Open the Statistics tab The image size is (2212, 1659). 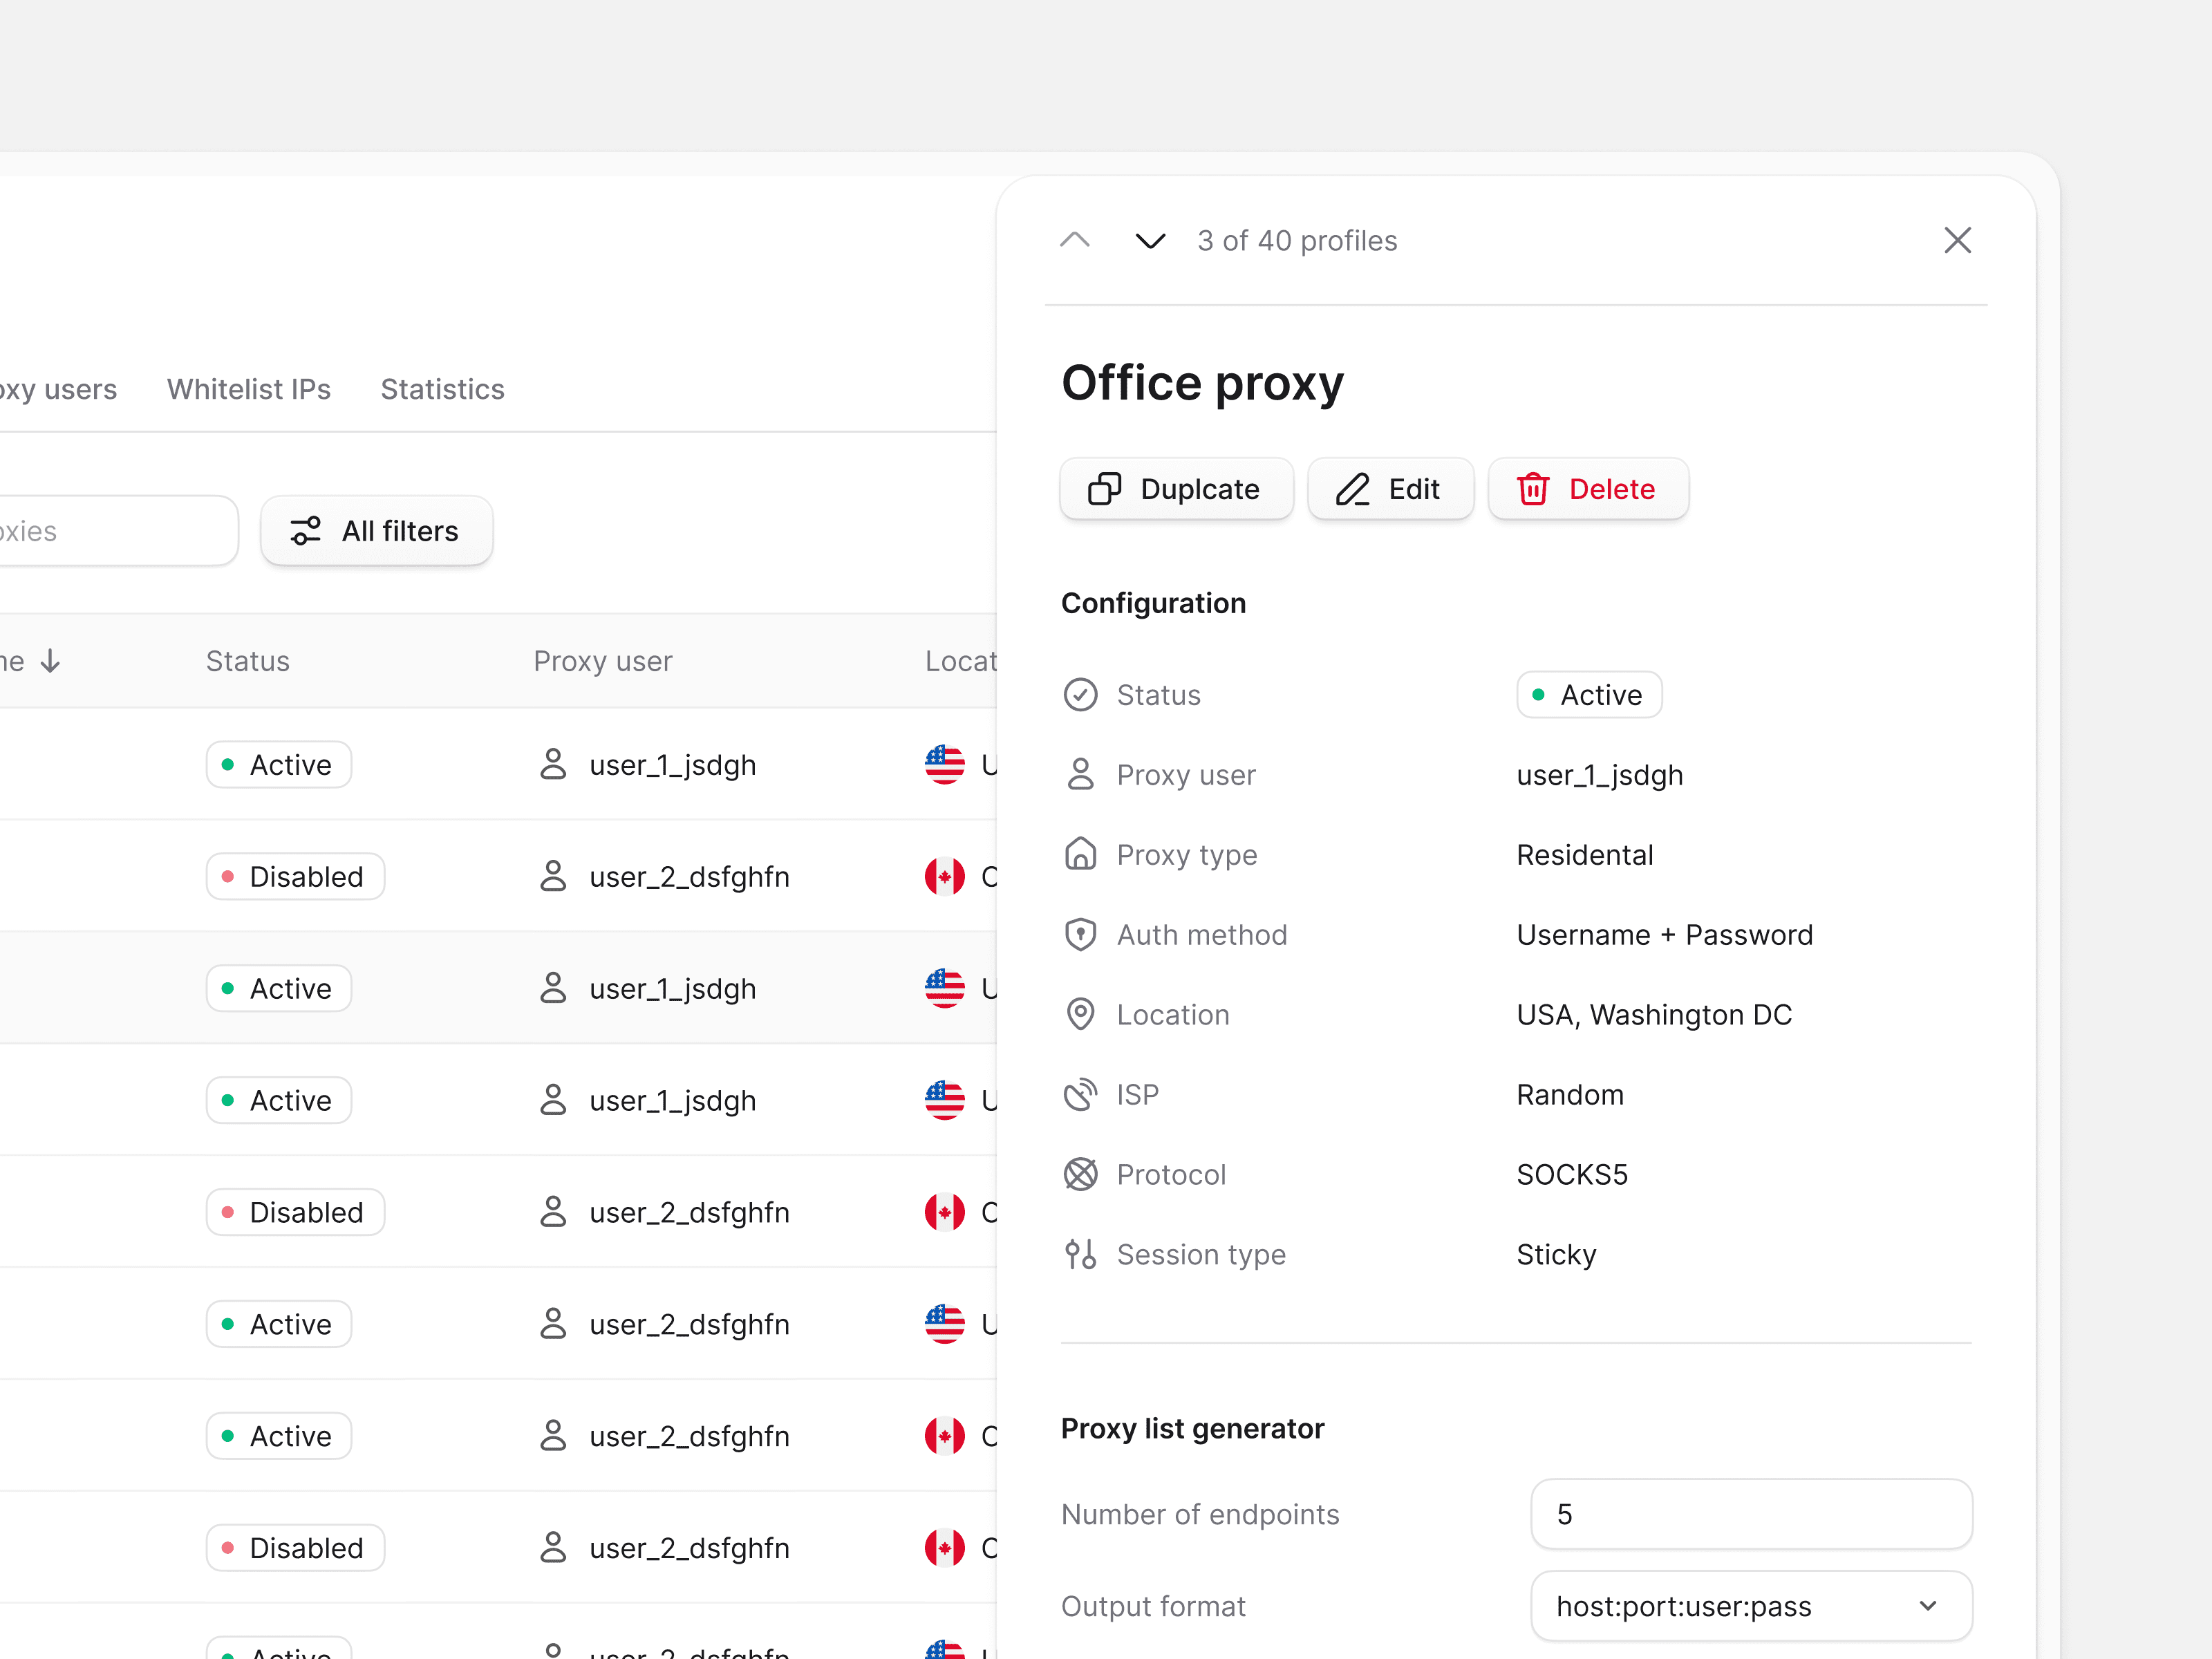[442, 389]
